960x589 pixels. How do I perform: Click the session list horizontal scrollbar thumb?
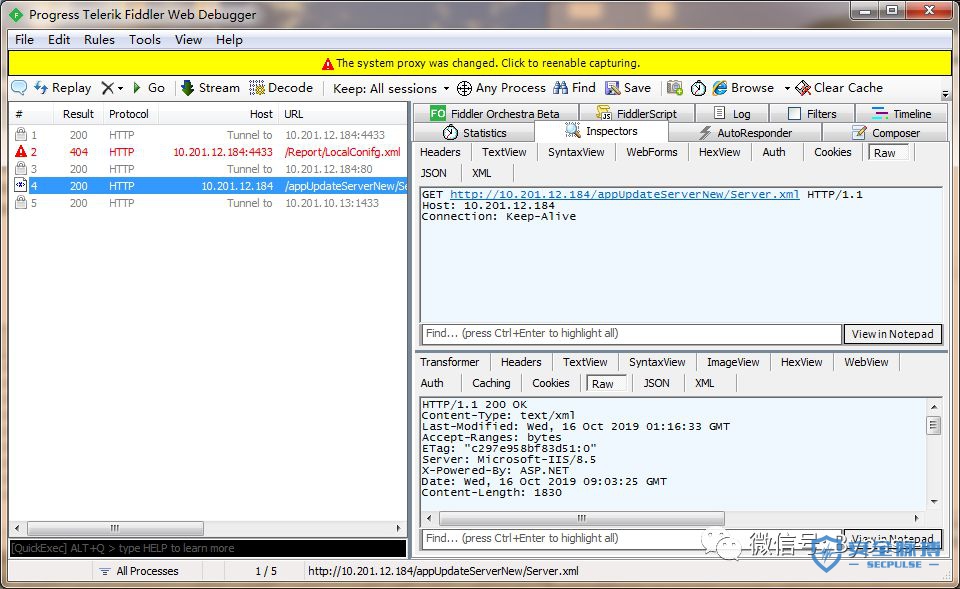(x=115, y=528)
